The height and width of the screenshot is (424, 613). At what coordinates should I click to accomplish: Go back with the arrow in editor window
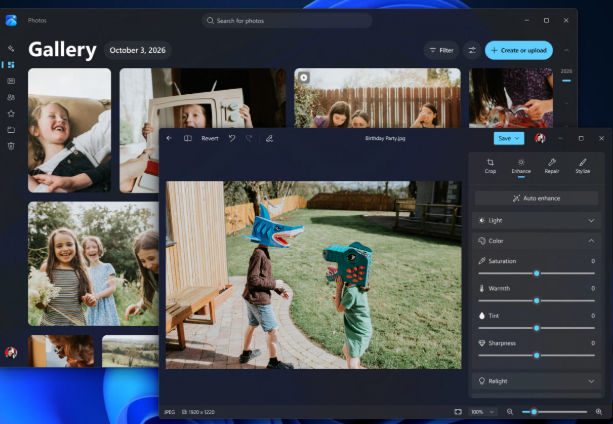point(169,138)
